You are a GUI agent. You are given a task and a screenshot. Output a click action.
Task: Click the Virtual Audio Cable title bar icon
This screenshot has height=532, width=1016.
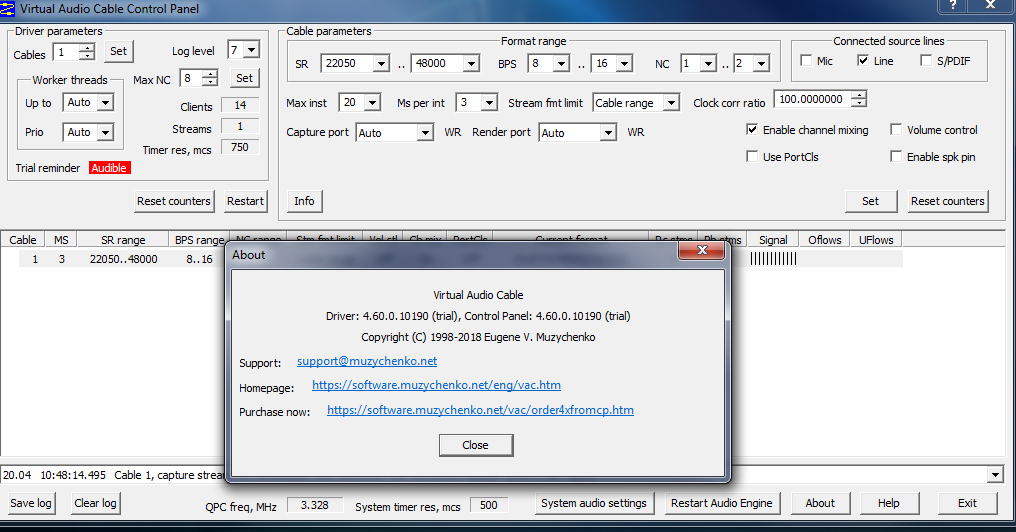pos(8,8)
